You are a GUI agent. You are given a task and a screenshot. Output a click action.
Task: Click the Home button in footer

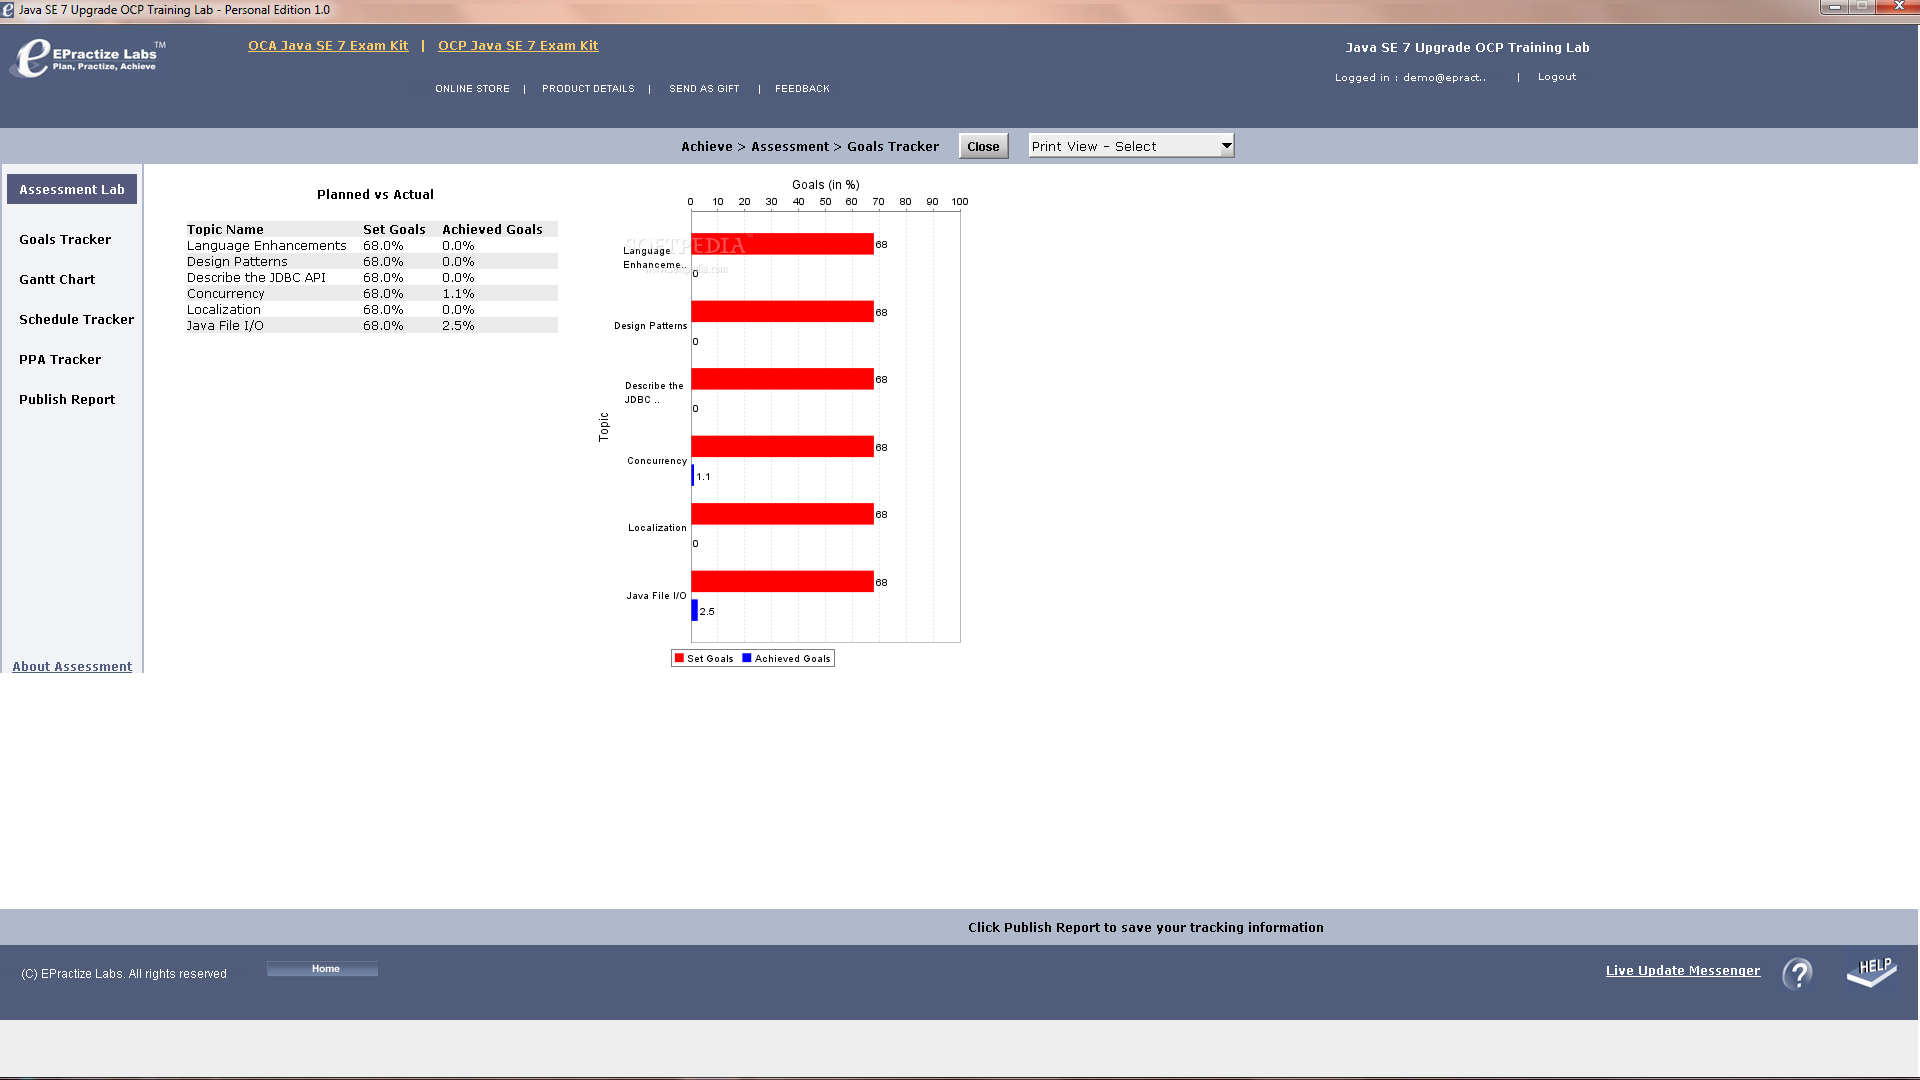323,969
